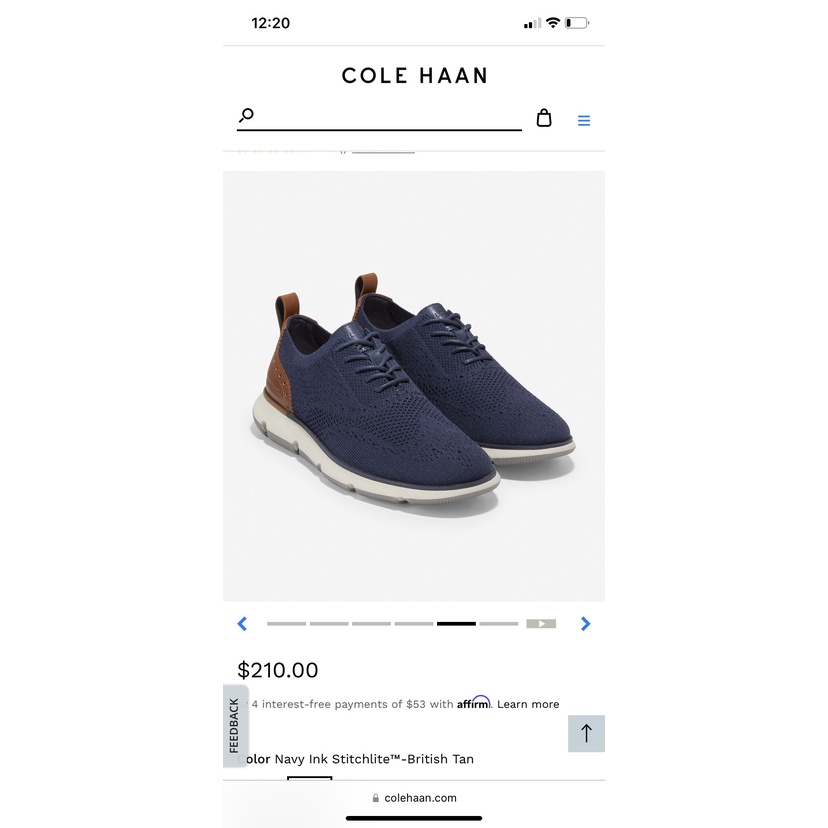The image size is (828, 828).
Task: Advance to next product image arrow
Action: [585, 624]
